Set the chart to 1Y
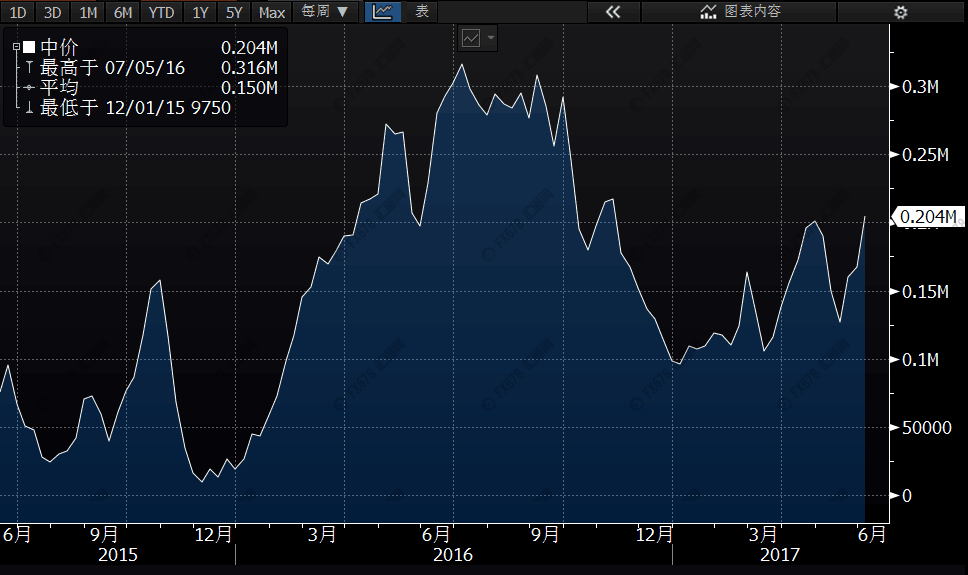968x575 pixels. pyautogui.click(x=200, y=12)
